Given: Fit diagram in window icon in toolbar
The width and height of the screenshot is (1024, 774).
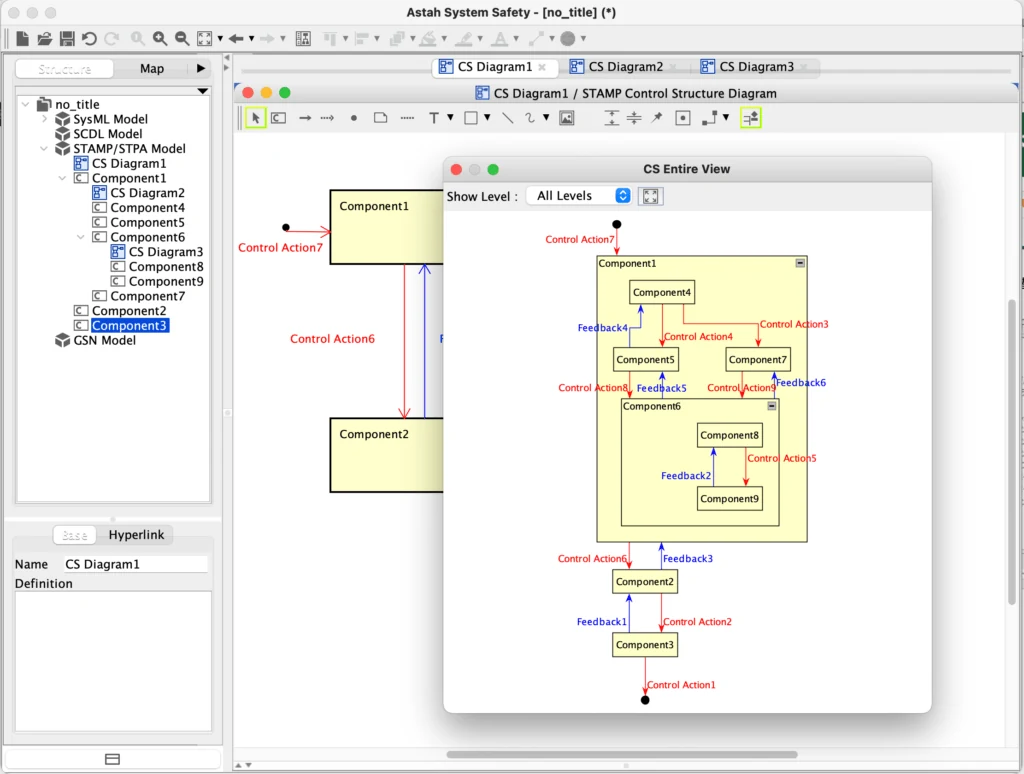Looking at the screenshot, I should (204, 39).
